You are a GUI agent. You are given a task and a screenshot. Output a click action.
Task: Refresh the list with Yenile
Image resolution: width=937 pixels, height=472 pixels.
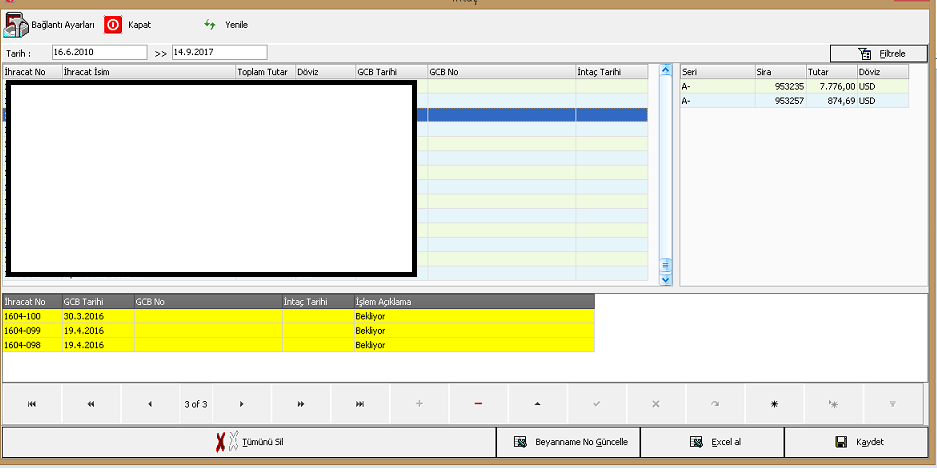tap(226, 25)
